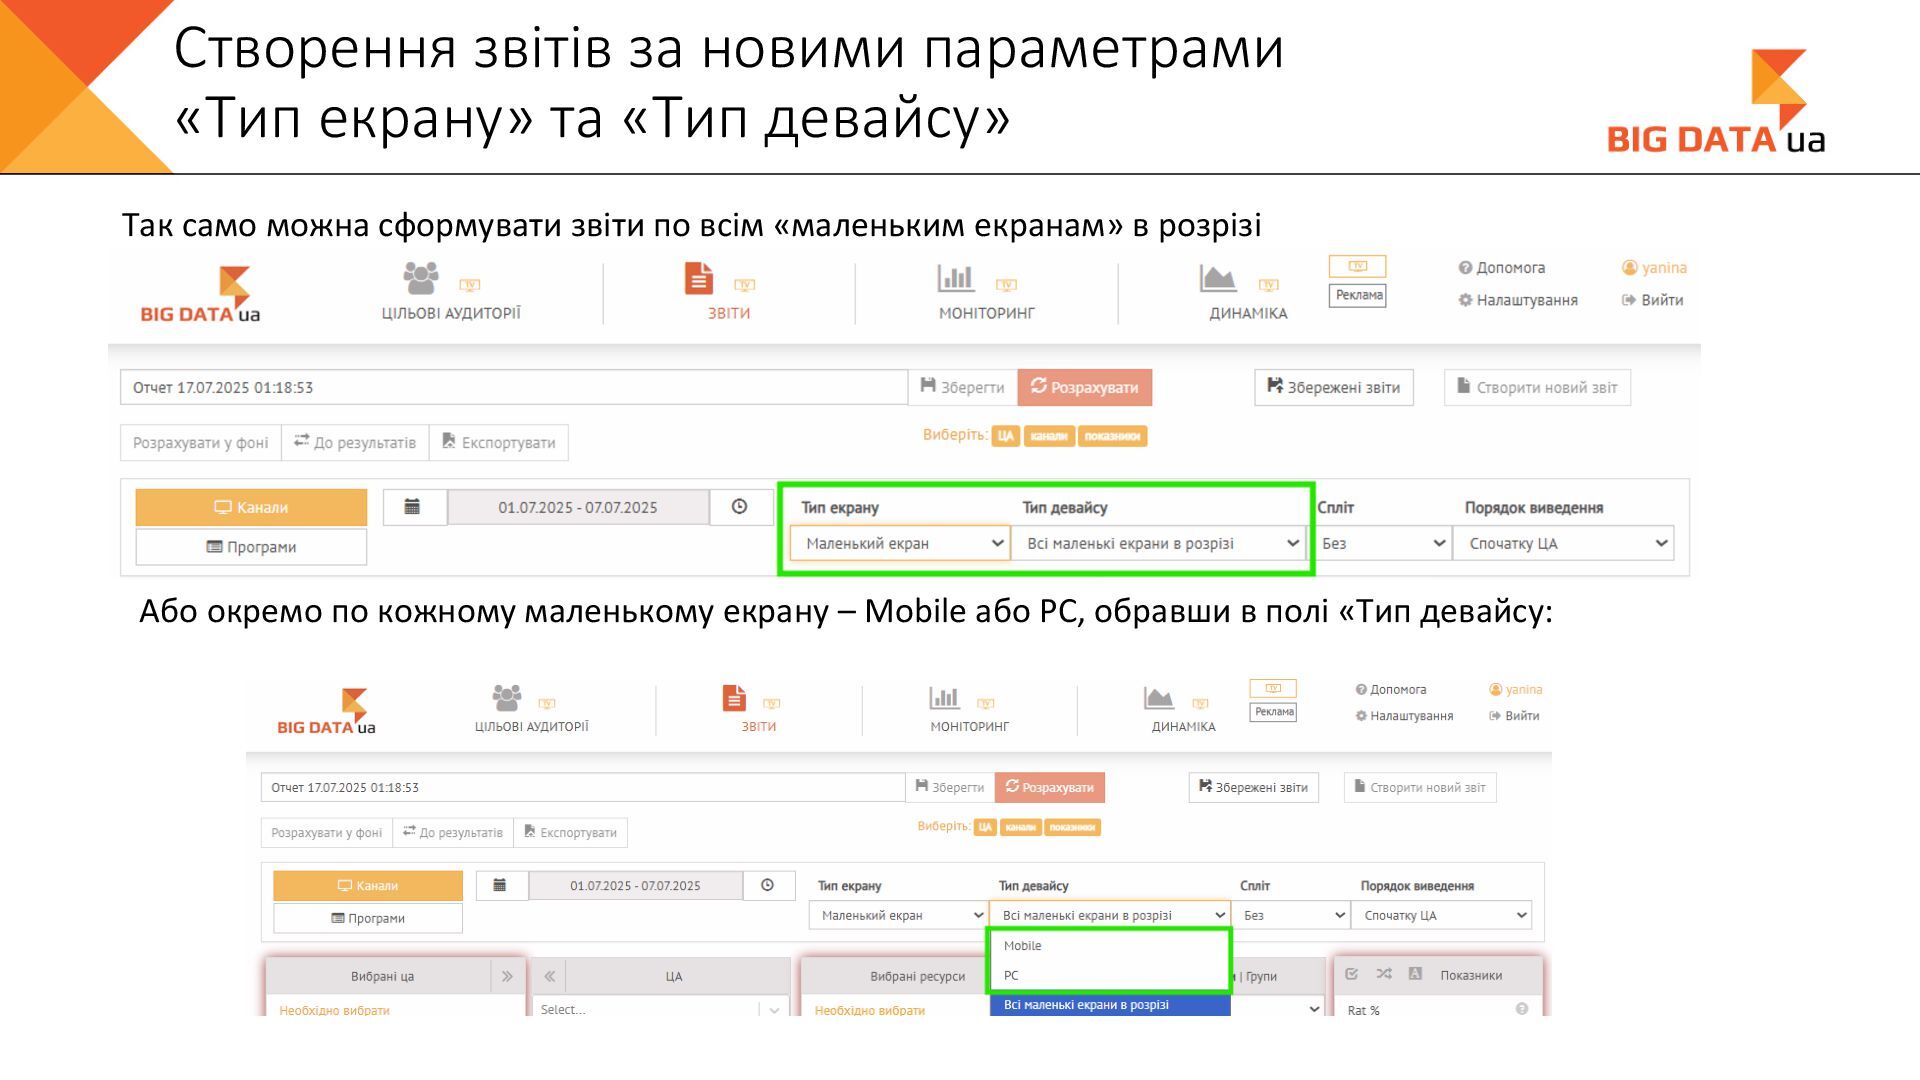The width and height of the screenshot is (1920, 1080).
Task: Click Створити новий звіт in upper screenshot
Action: point(1537,387)
